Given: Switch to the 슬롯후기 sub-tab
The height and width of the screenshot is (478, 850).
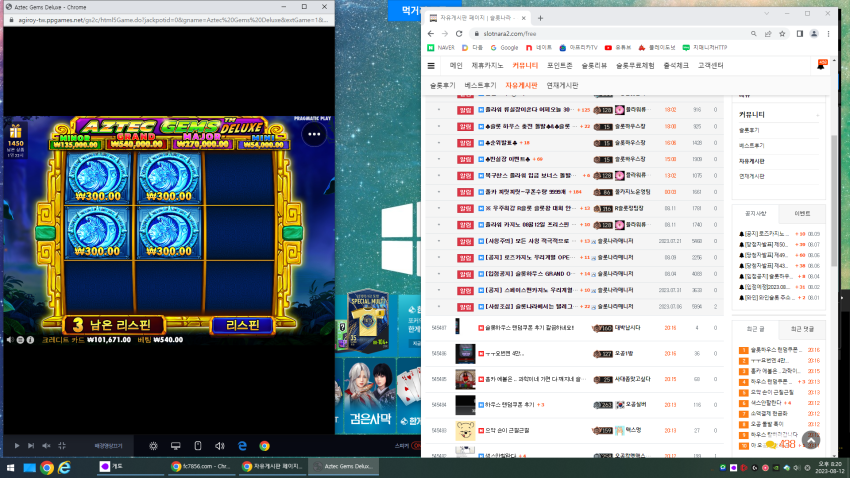Looking at the screenshot, I should point(443,86).
